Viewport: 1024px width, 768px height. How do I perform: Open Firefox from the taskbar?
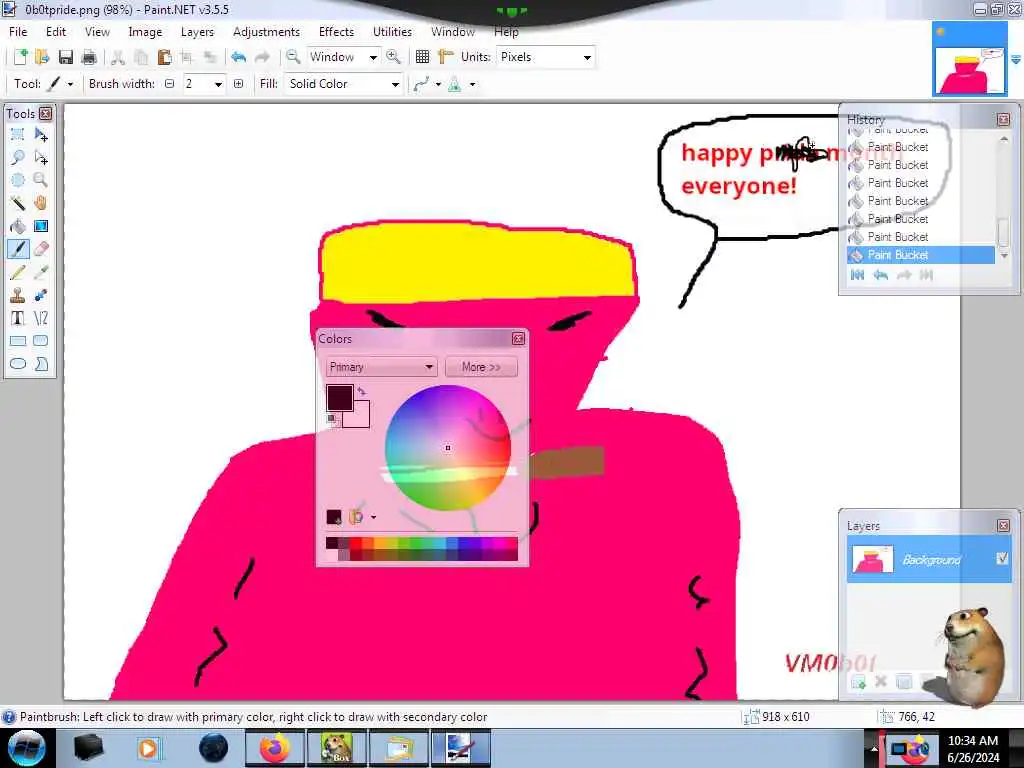[x=274, y=748]
